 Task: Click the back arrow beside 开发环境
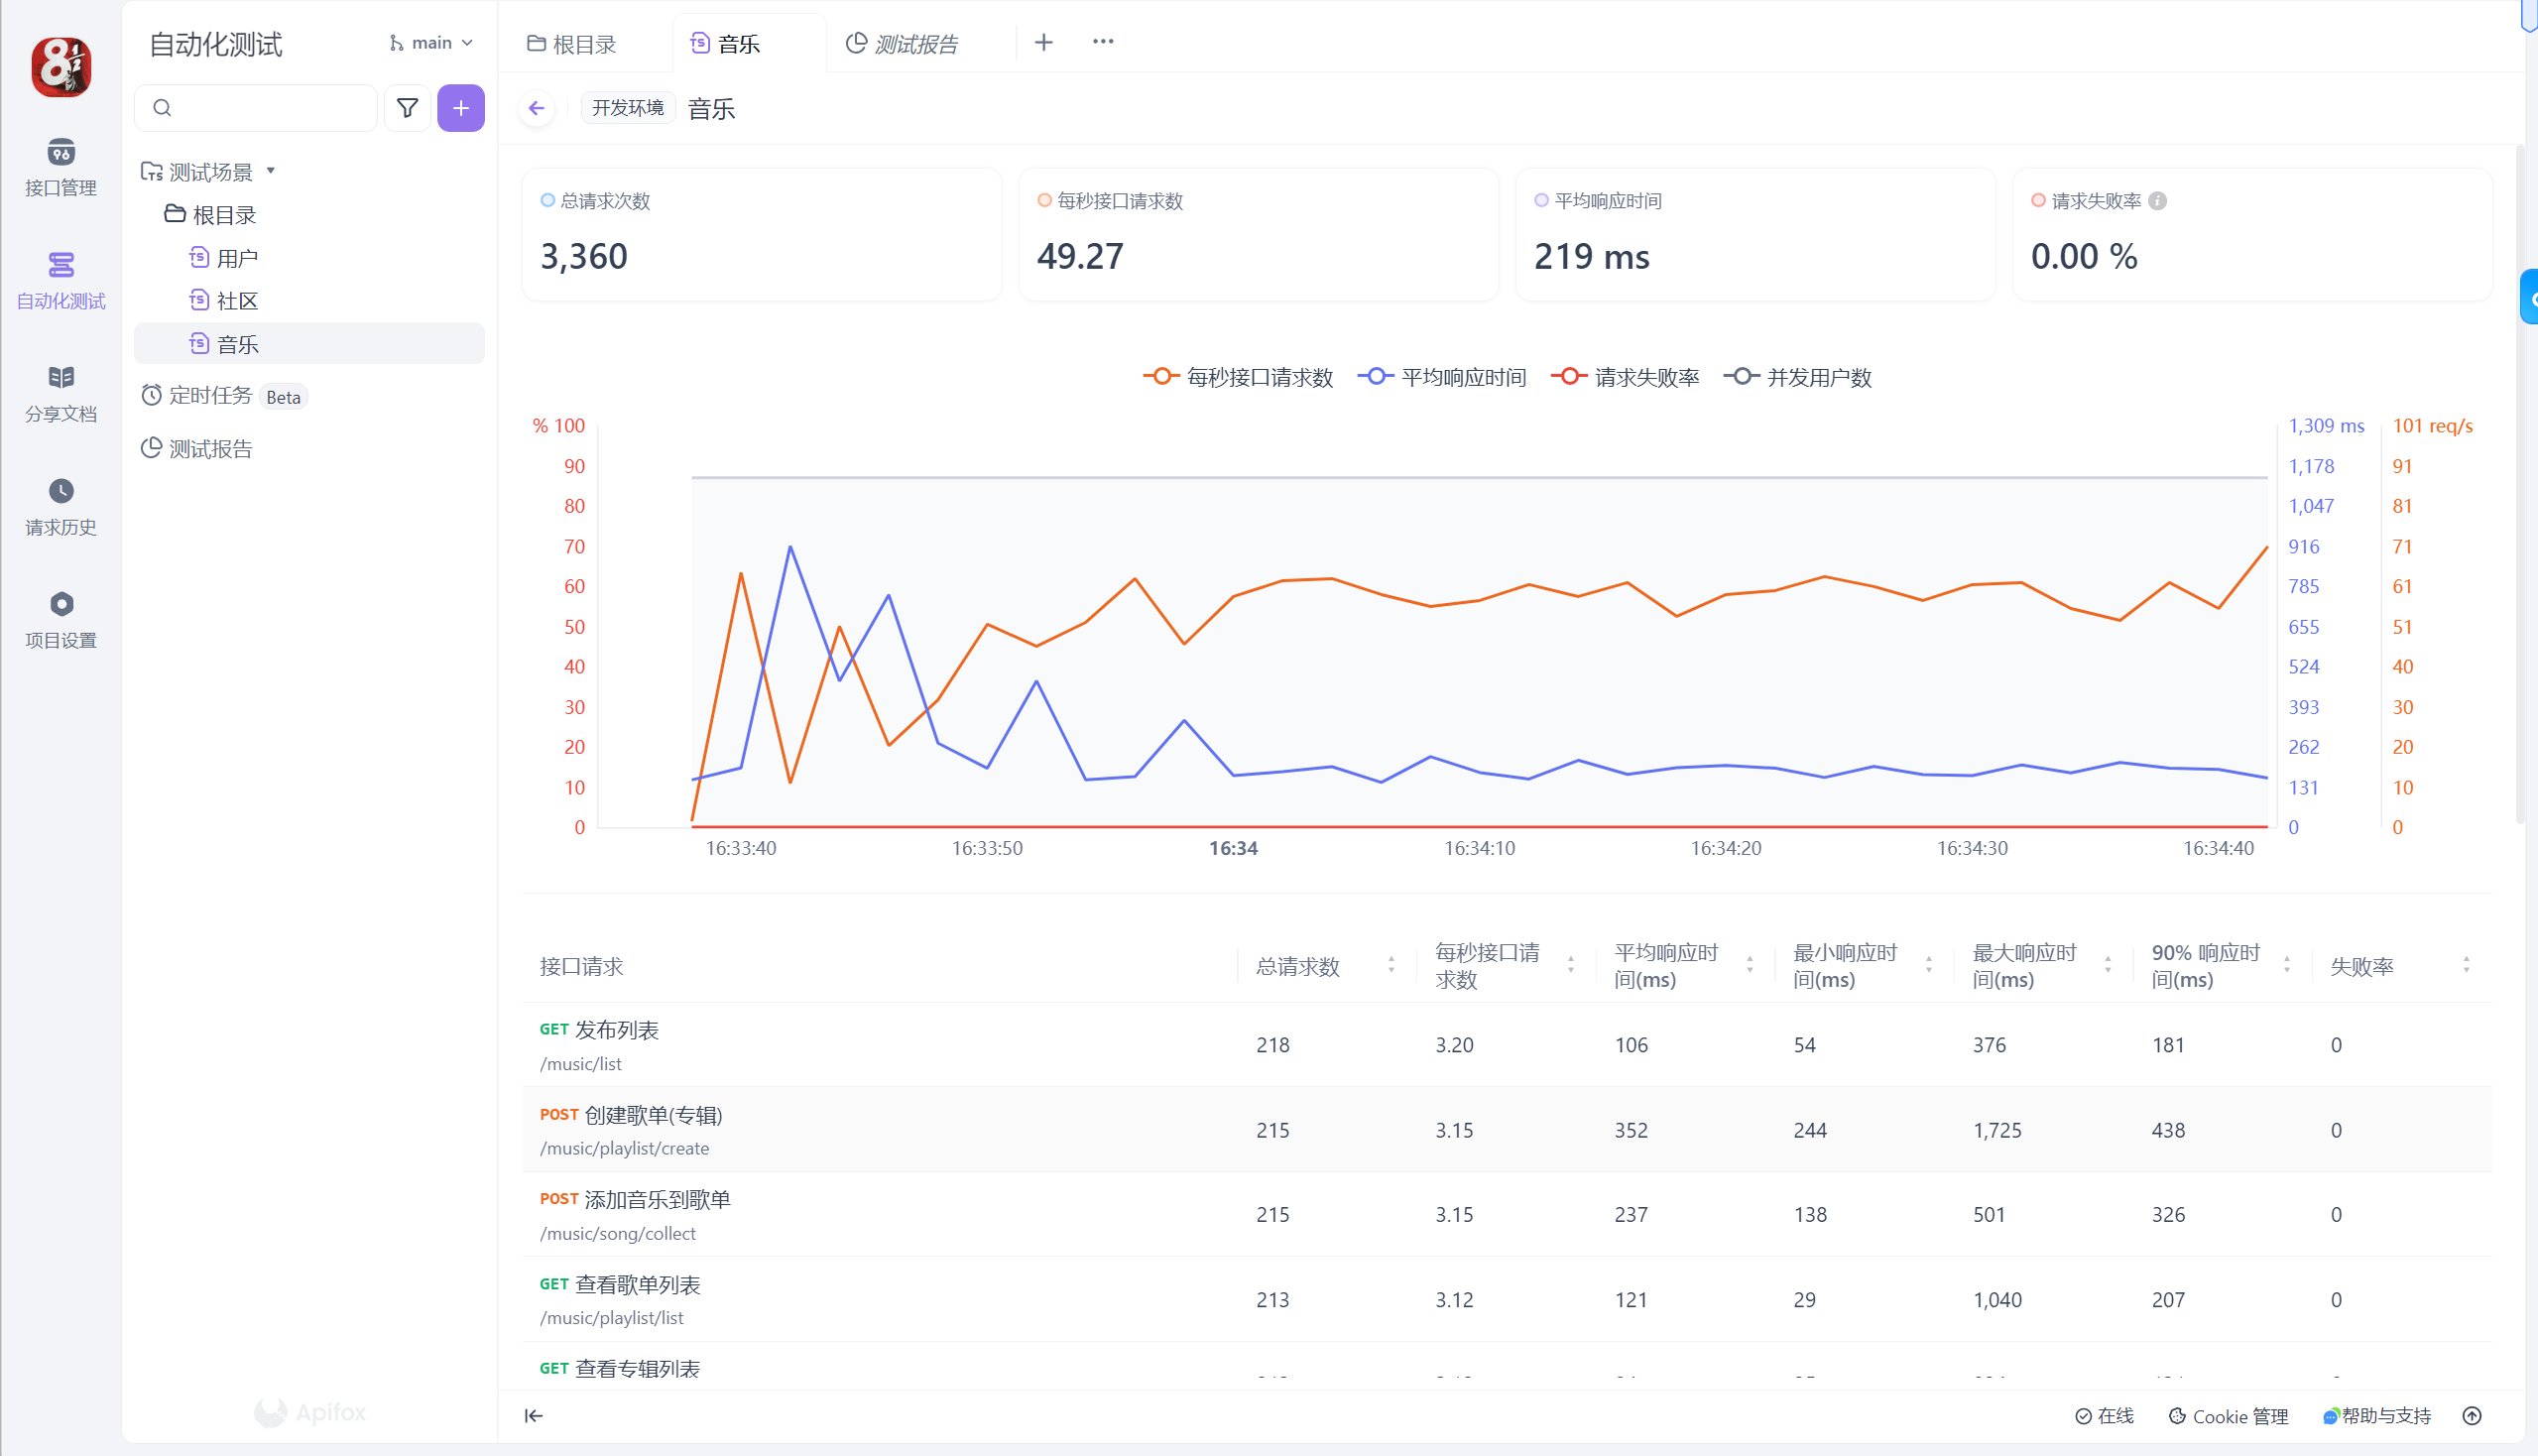pos(537,108)
